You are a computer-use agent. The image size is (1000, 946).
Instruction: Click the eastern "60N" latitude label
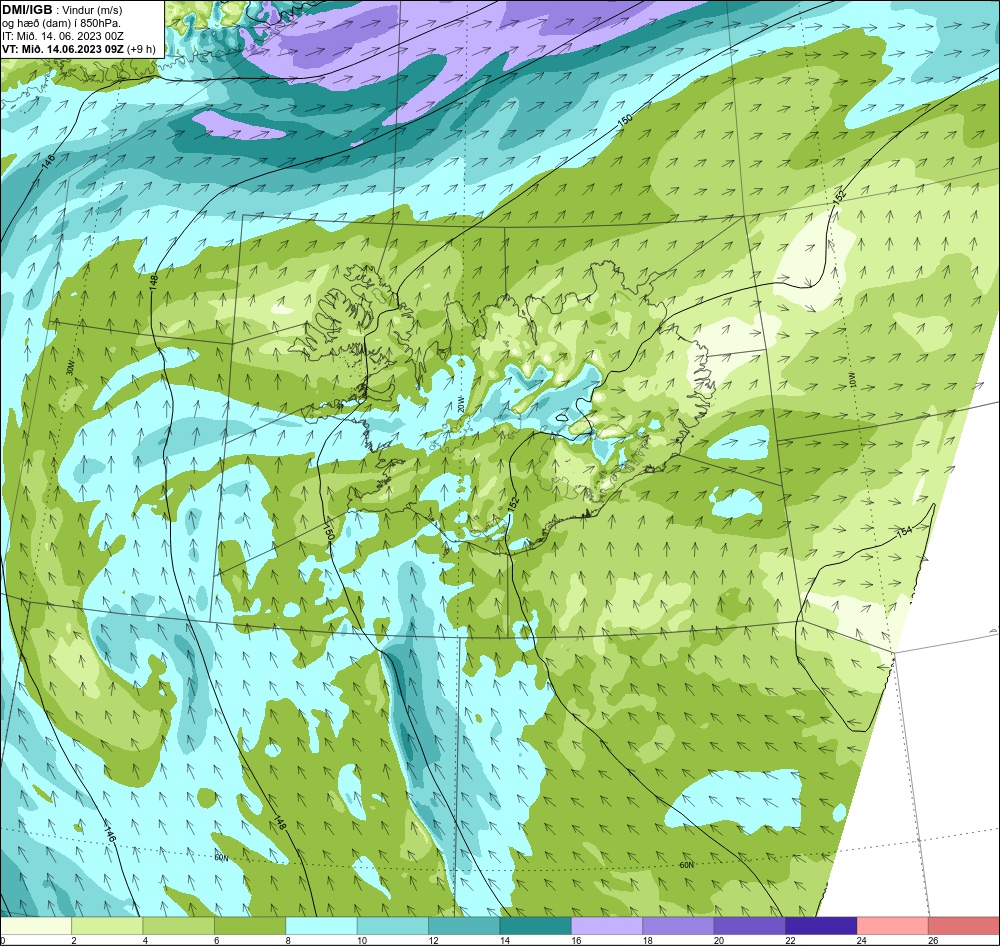[686, 865]
